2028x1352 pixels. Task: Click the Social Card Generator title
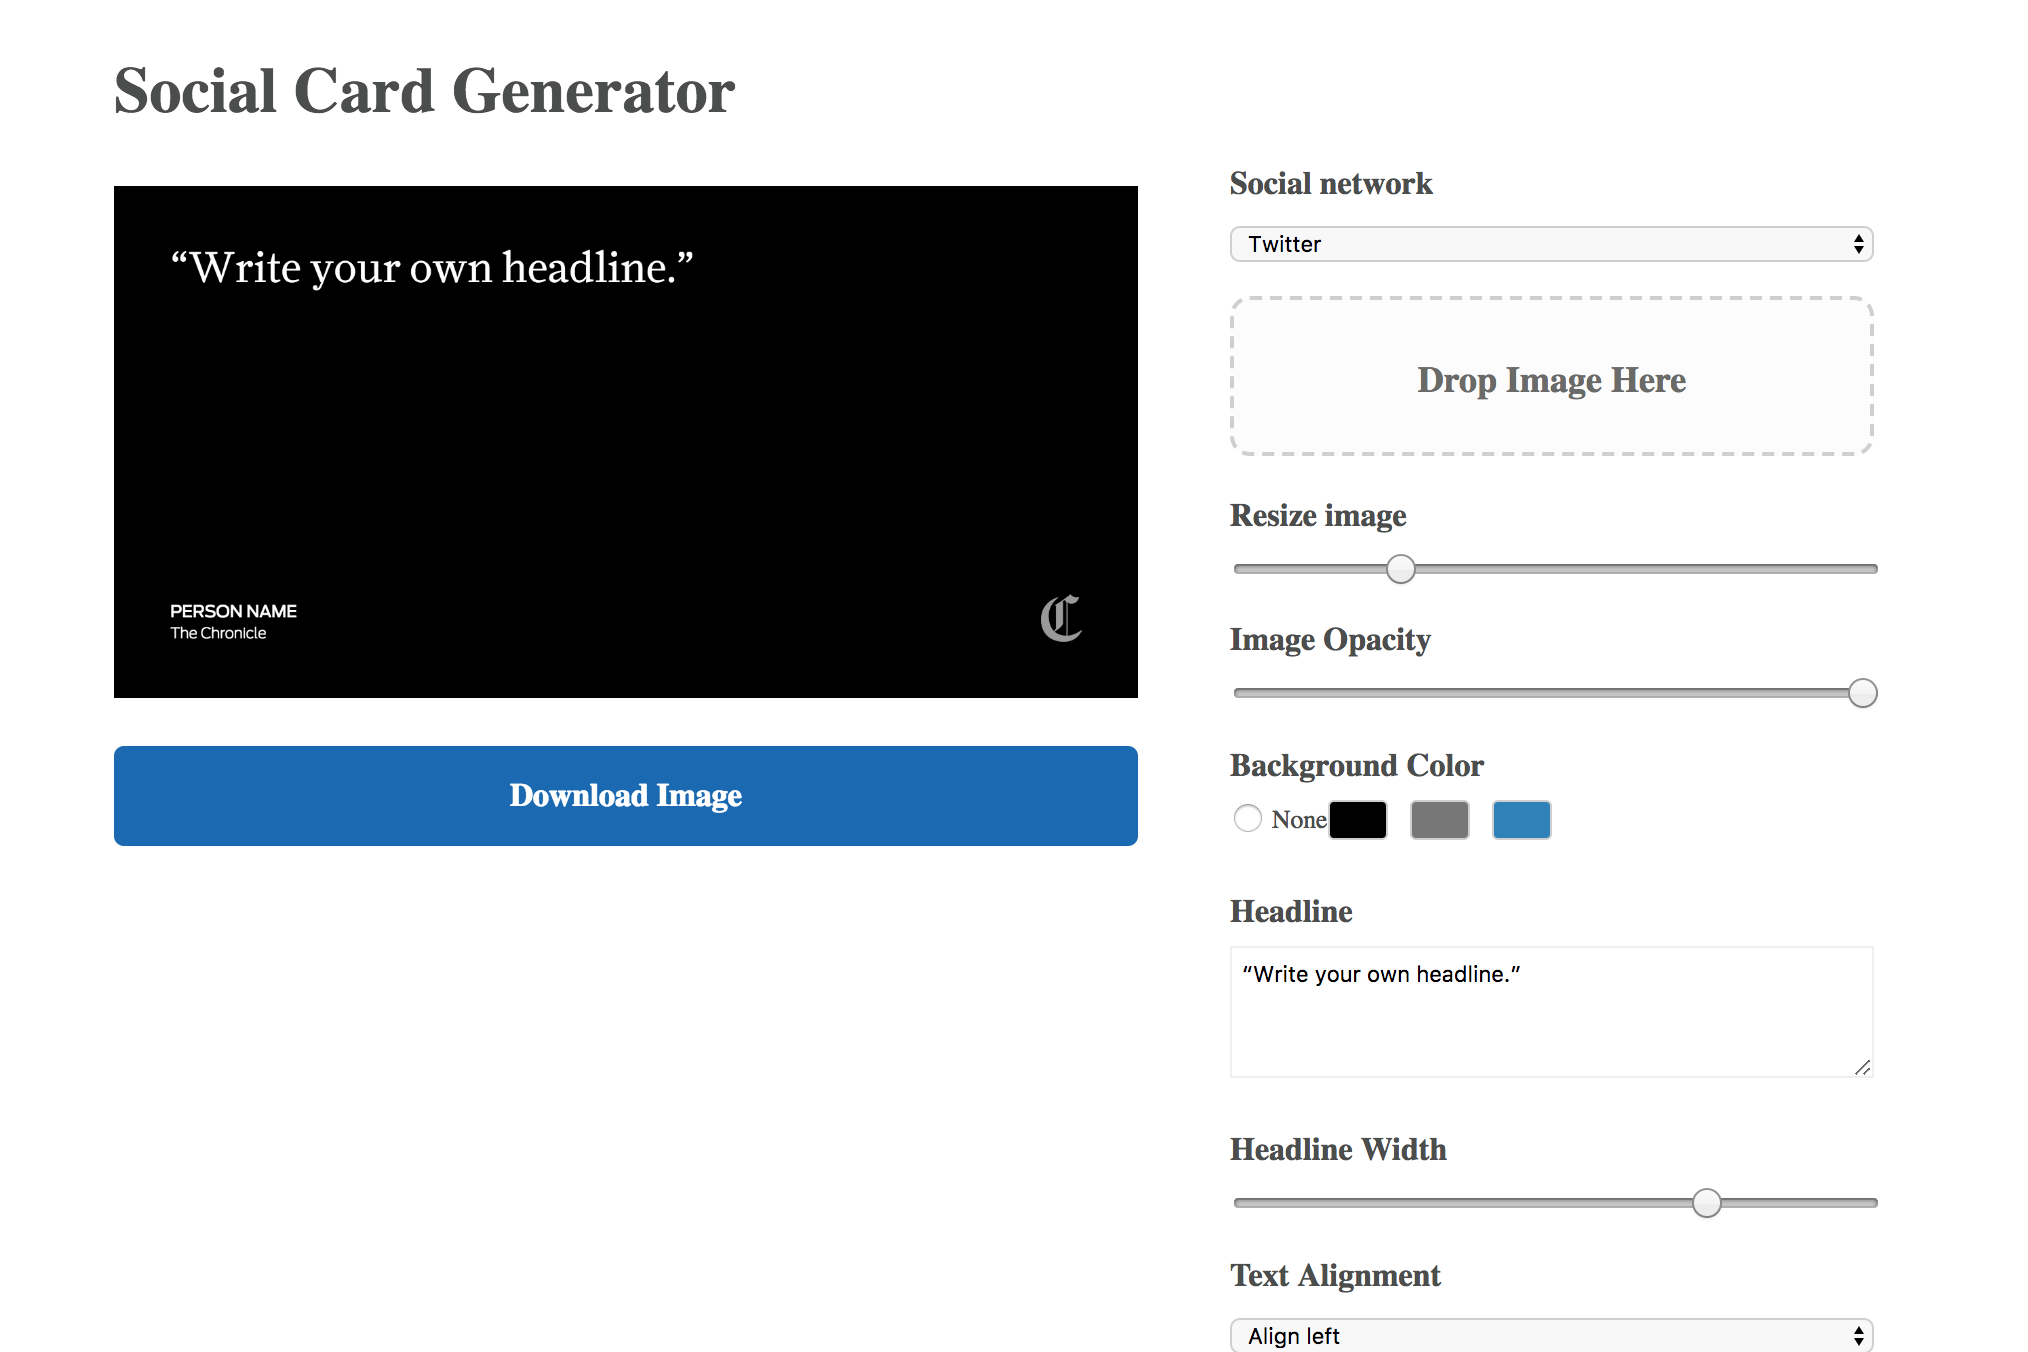[x=424, y=91]
